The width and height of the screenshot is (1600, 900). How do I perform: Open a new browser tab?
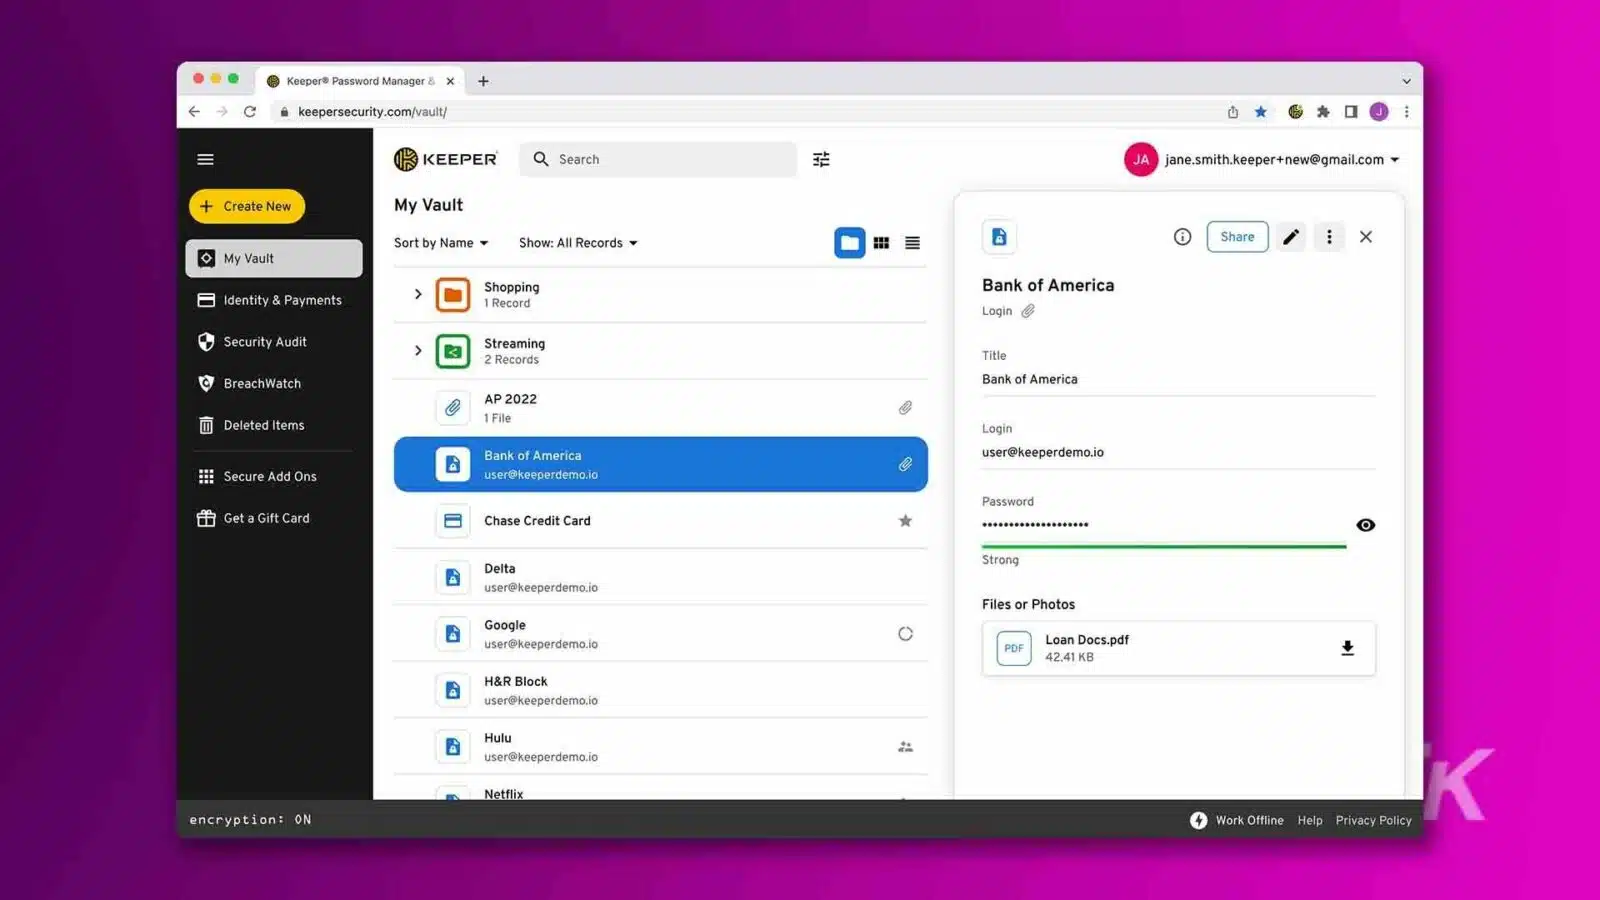click(x=483, y=81)
